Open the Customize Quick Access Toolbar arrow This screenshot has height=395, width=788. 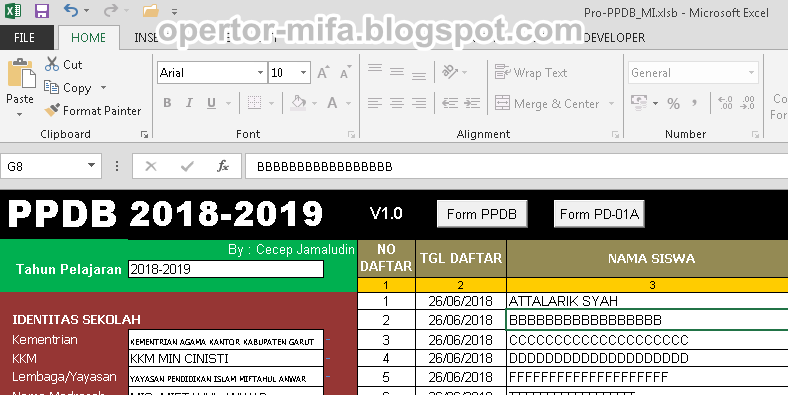pyautogui.click(x=174, y=11)
